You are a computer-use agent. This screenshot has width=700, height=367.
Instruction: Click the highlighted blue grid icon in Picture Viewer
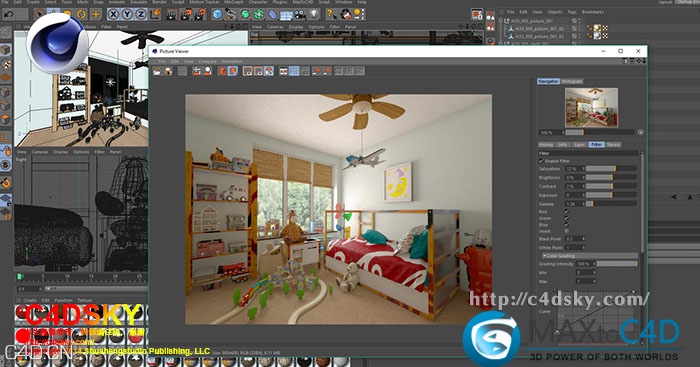click(x=294, y=71)
